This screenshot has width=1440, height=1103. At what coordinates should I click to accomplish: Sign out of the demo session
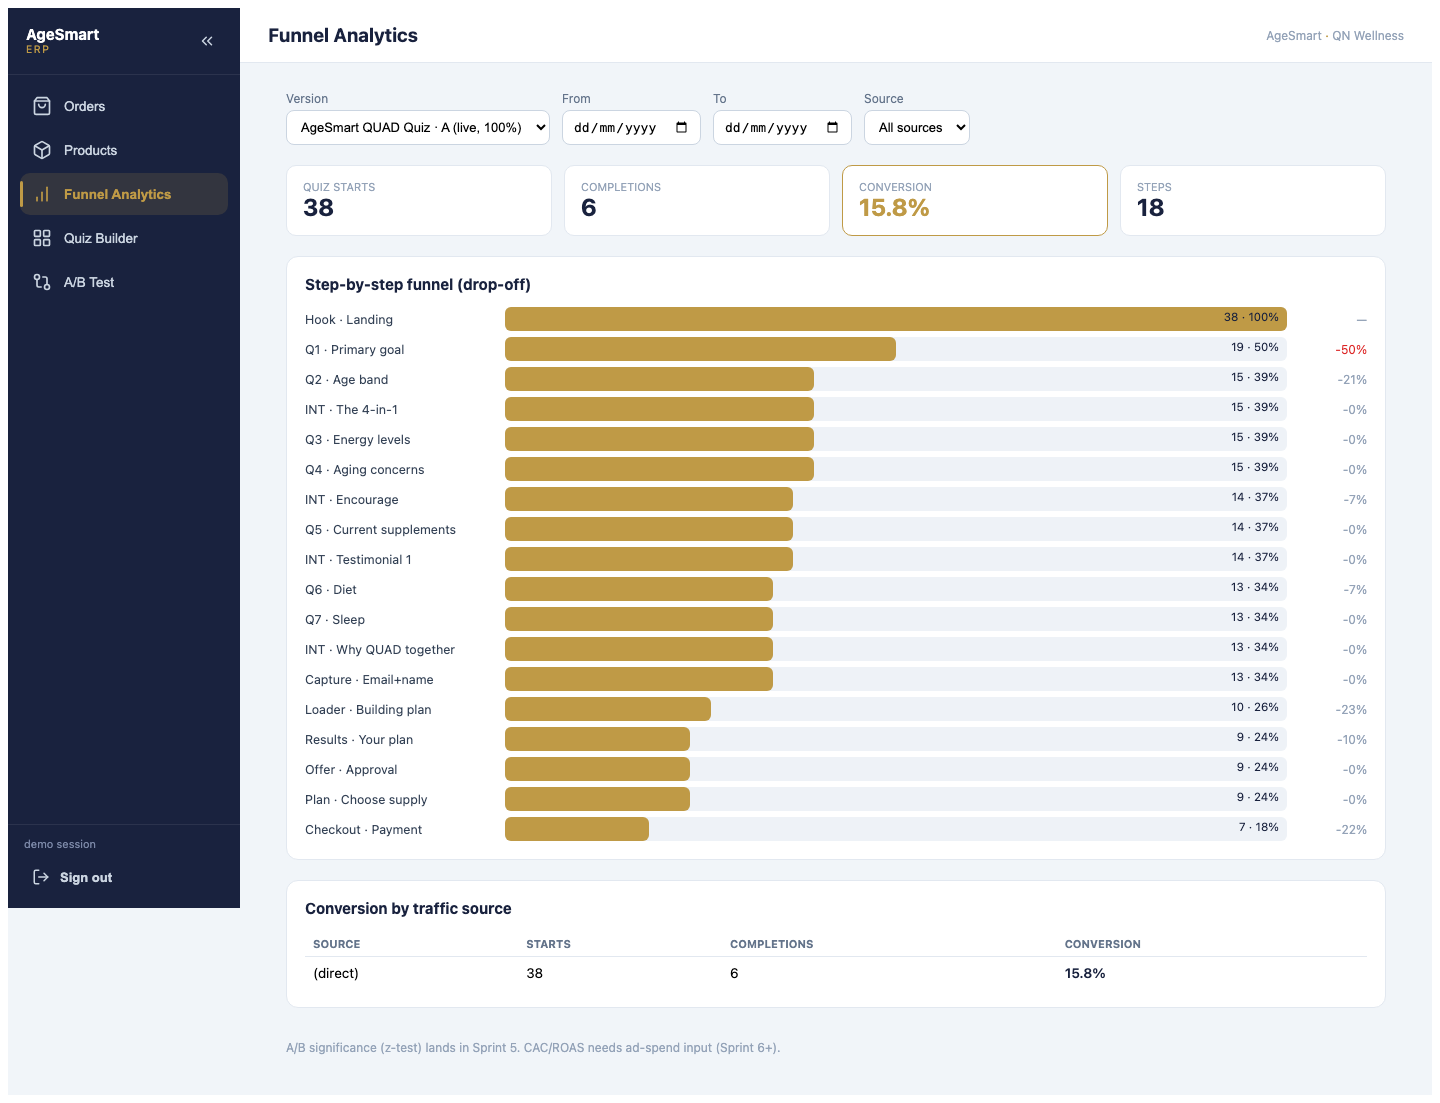point(124,877)
